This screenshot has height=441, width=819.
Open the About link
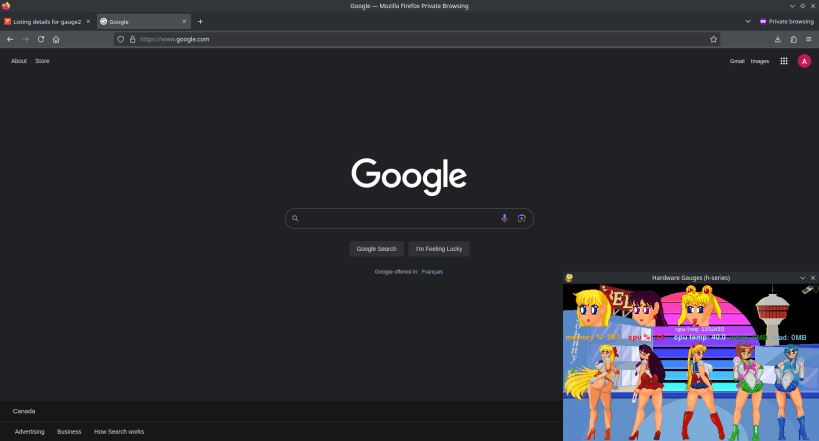coord(19,61)
